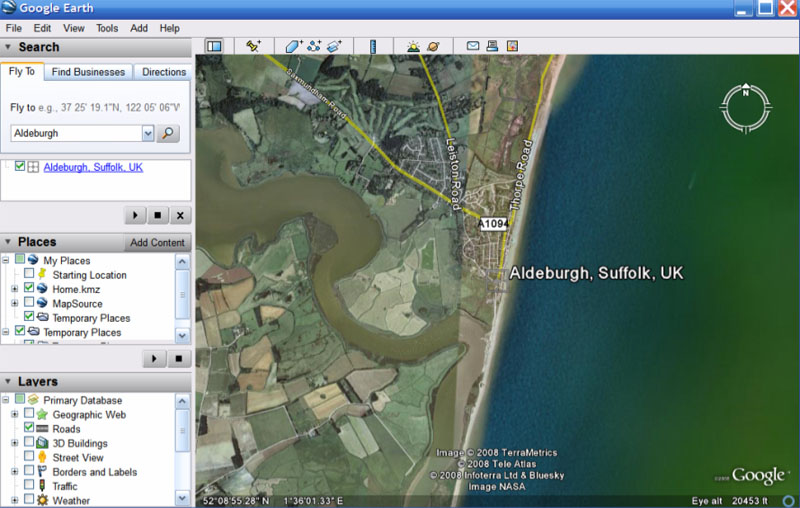Screen dimensions: 800x508
Task: Clear search results with X button
Action: (x=180, y=215)
